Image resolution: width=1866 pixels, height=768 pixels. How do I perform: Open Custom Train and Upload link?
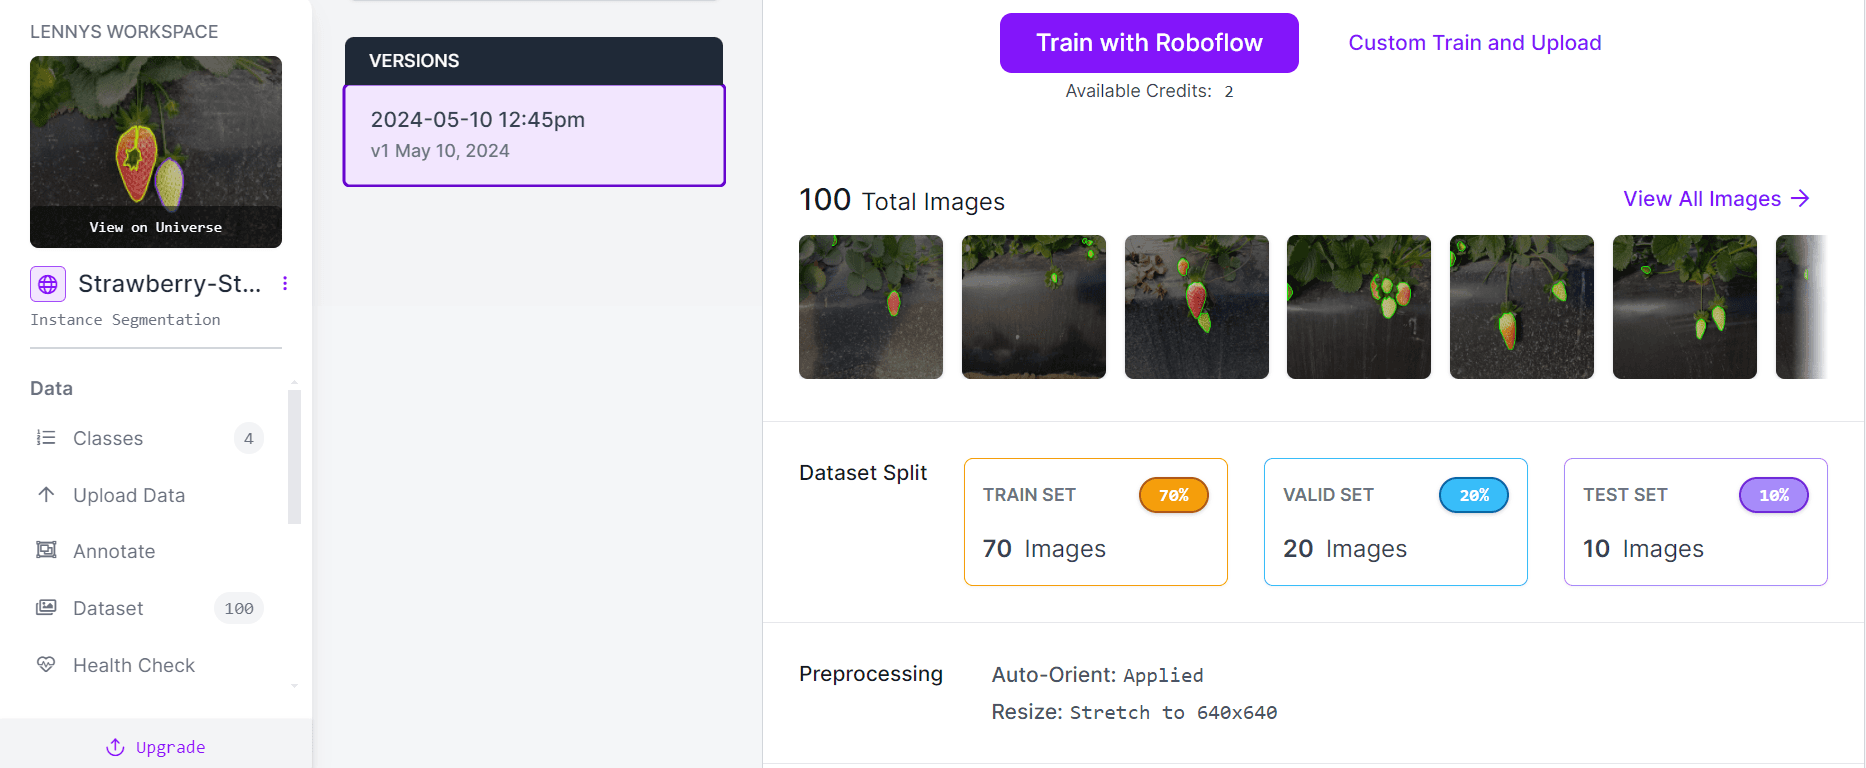click(1475, 43)
